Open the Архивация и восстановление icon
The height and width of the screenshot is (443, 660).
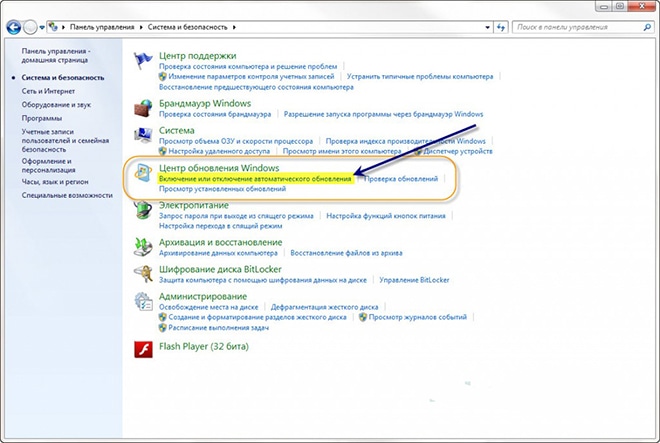point(144,246)
